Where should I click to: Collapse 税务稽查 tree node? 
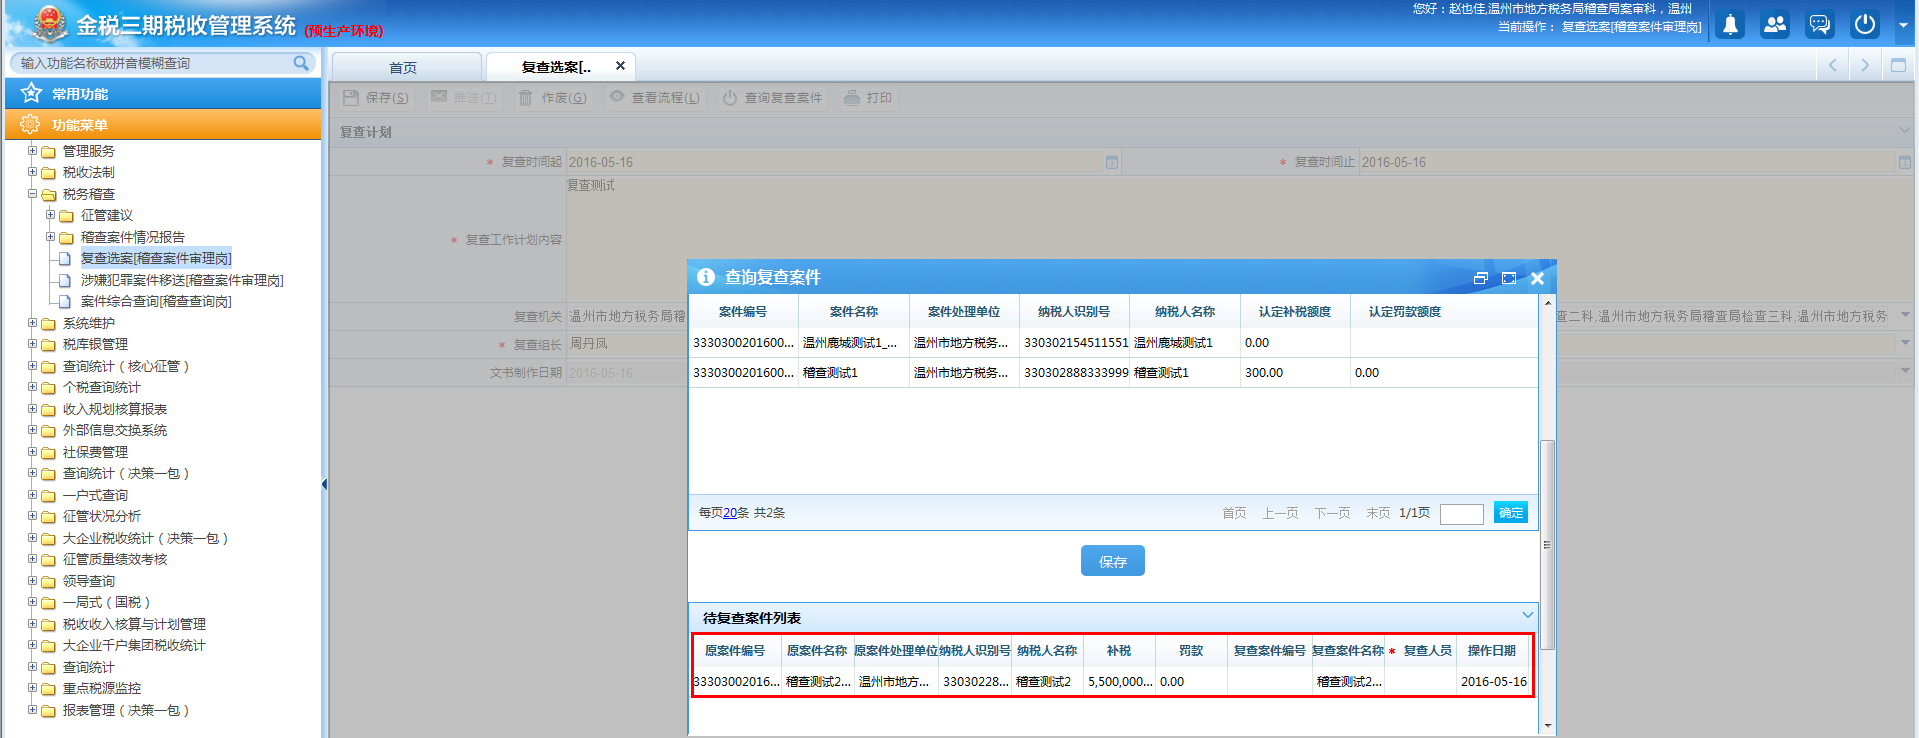point(32,194)
